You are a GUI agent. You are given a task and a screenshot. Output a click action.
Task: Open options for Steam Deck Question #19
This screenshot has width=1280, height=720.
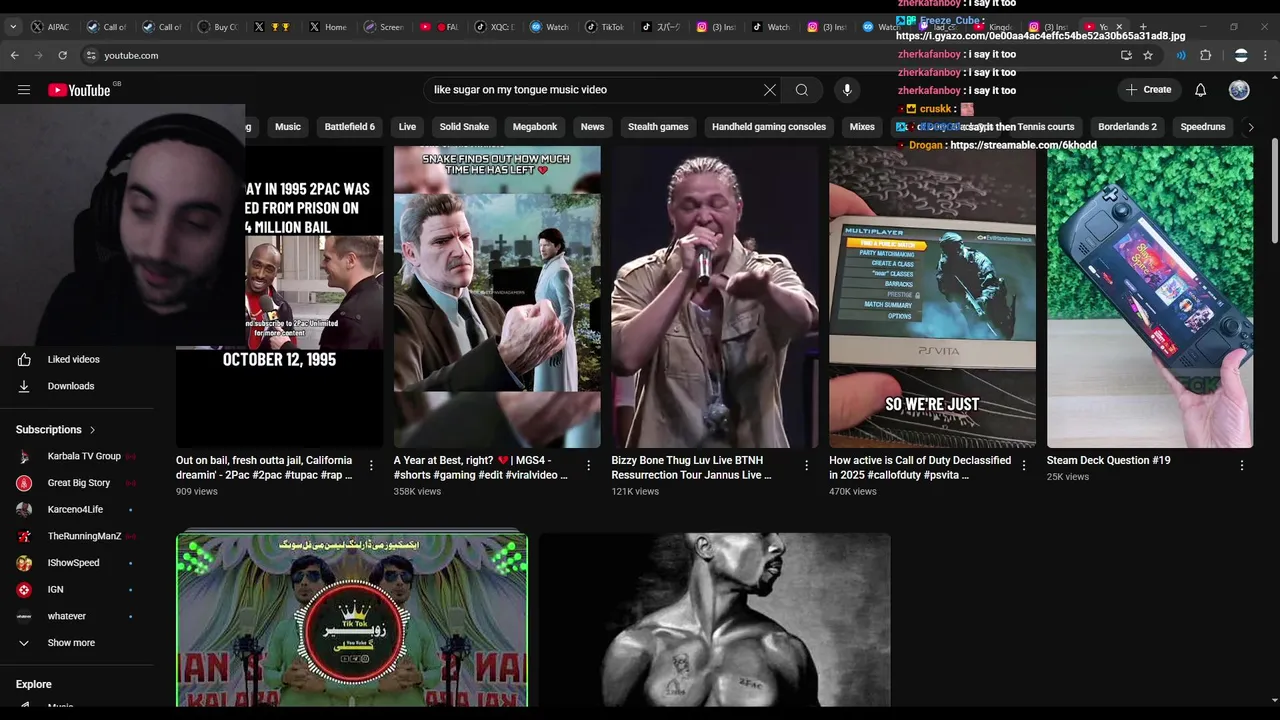(1242, 465)
